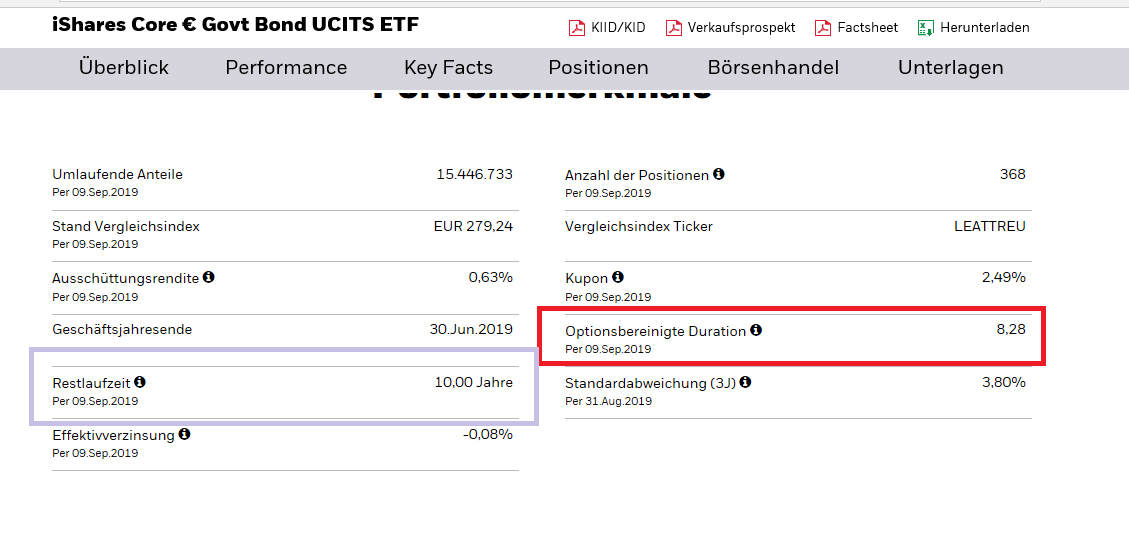The height and width of the screenshot is (537, 1129).
Task: Switch to the Performance tab
Action: pos(286,68)
